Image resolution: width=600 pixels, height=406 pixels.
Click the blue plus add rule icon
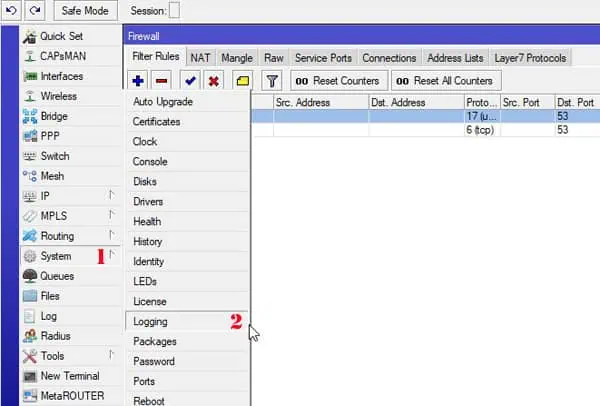tap(138, 81)
